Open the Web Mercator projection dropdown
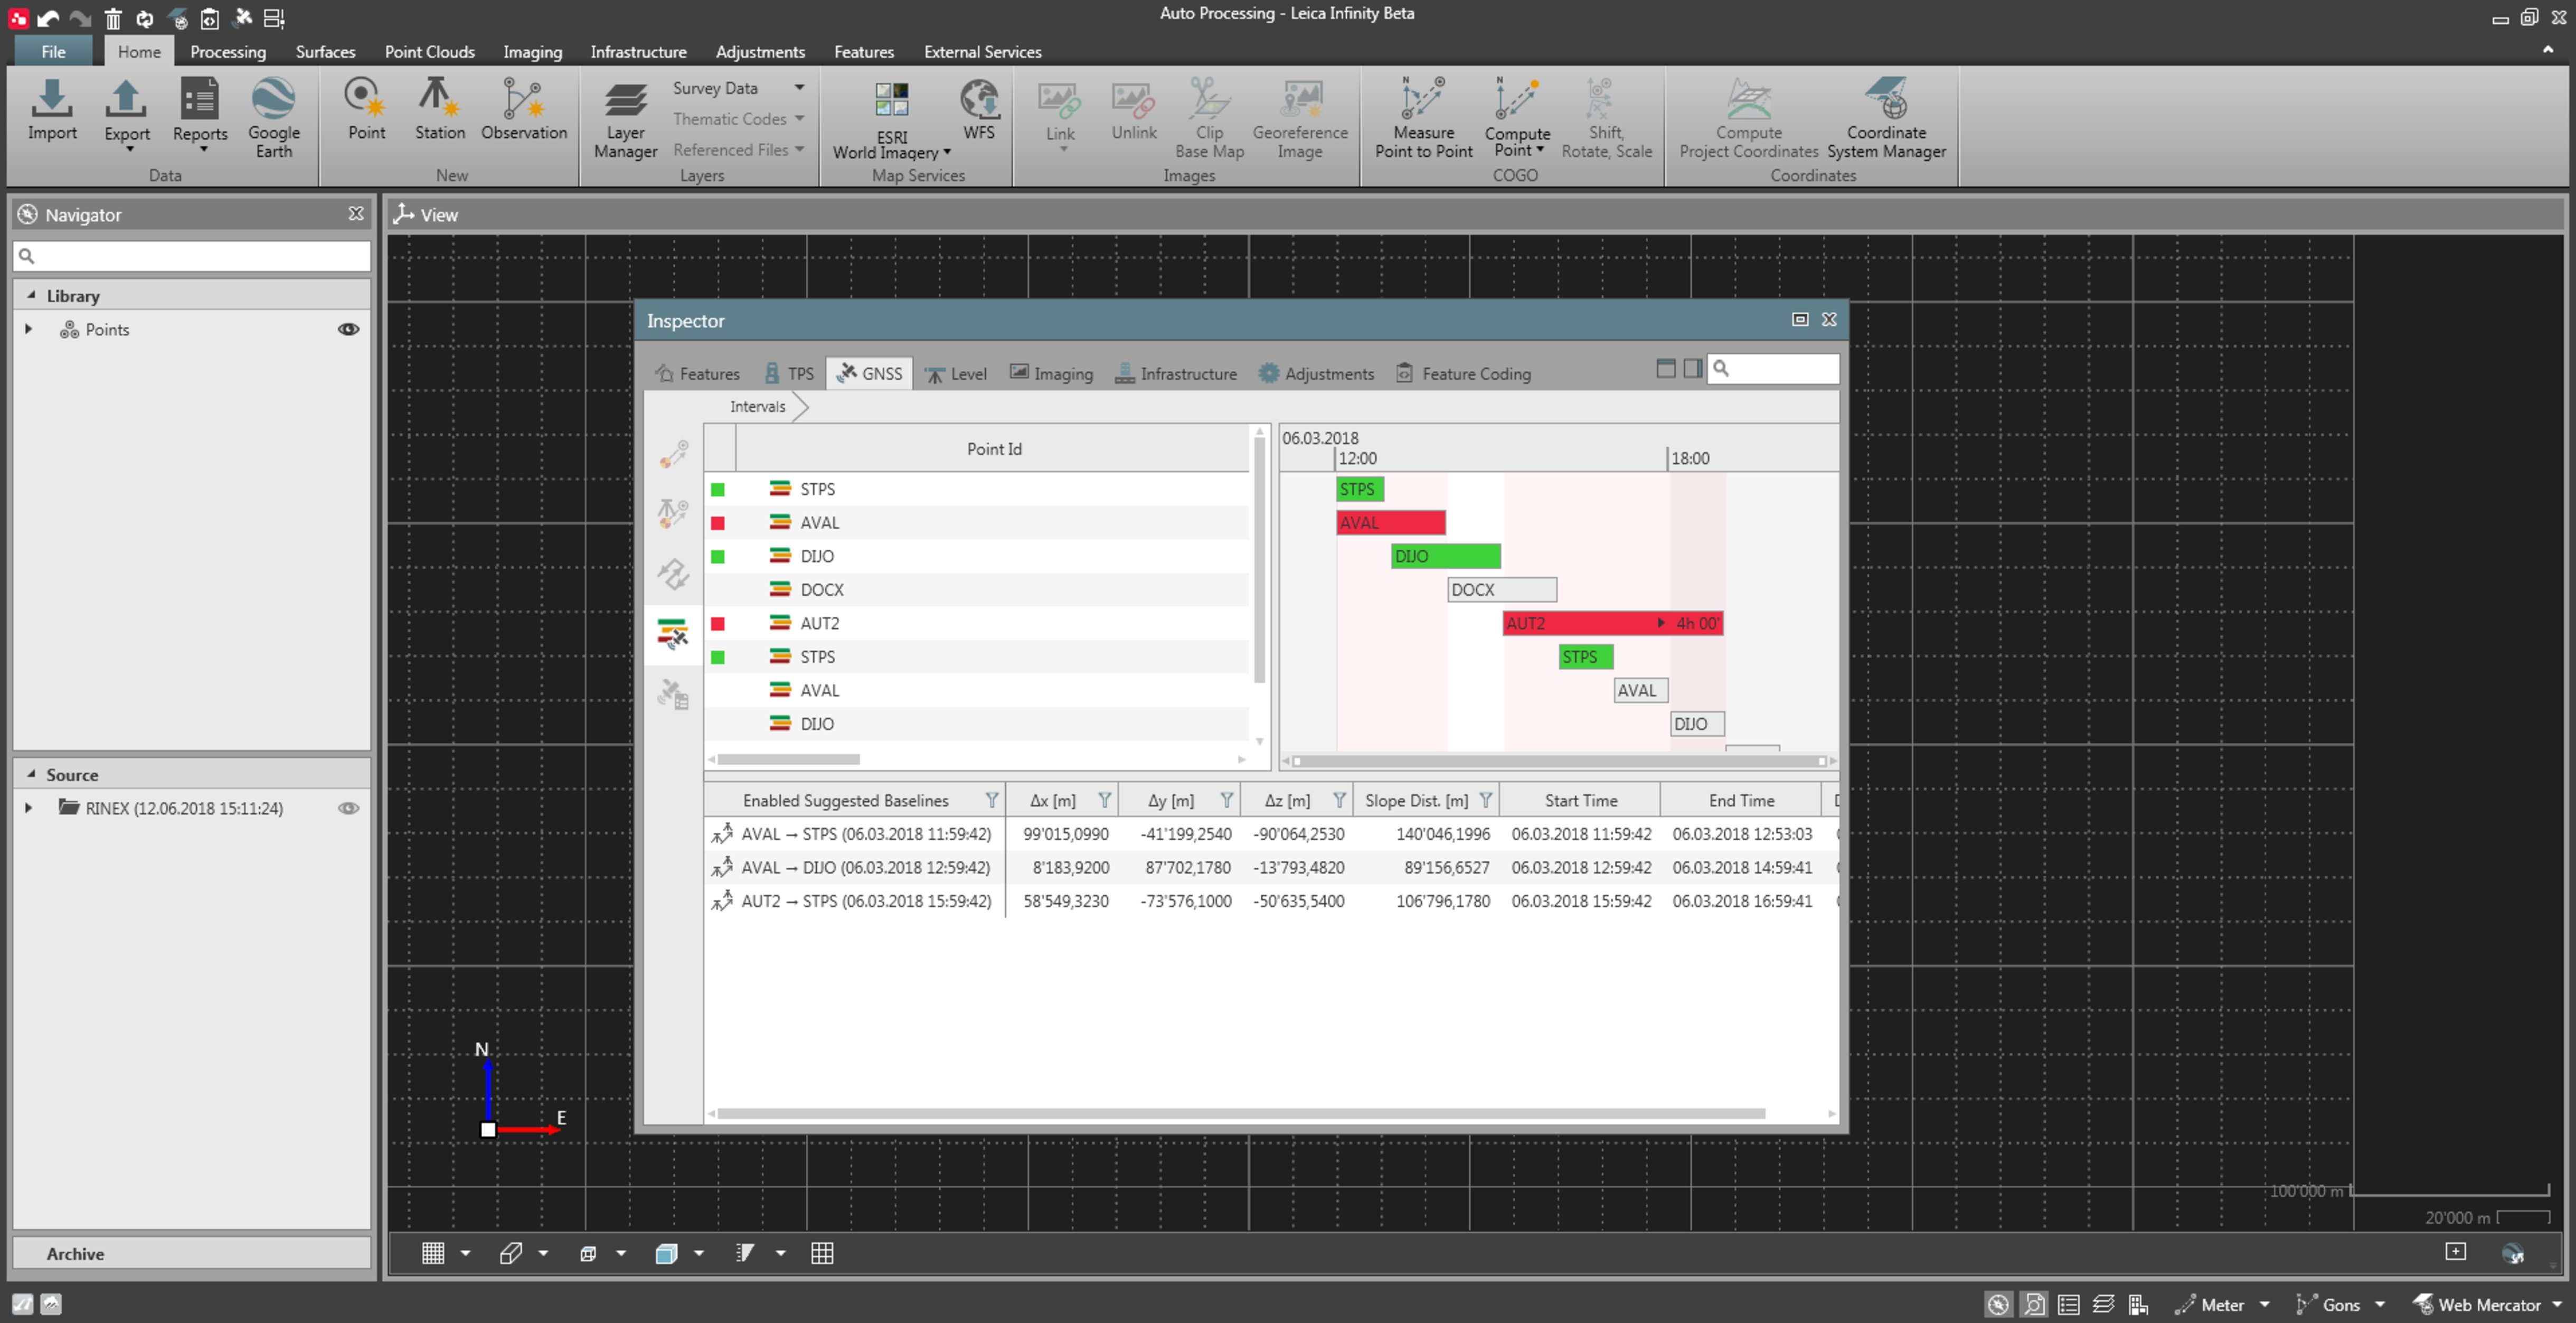 [2558, 1304]
